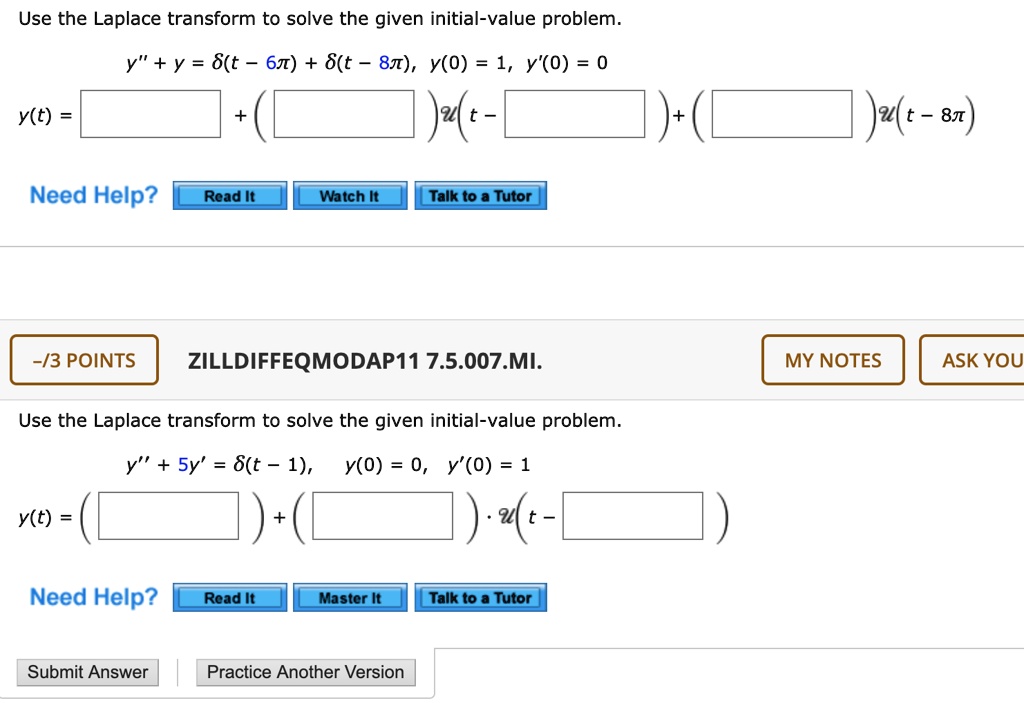
Task: Click Talk to a Tutor for first problem
Action: pyautogui.click(x=481, y=196)
